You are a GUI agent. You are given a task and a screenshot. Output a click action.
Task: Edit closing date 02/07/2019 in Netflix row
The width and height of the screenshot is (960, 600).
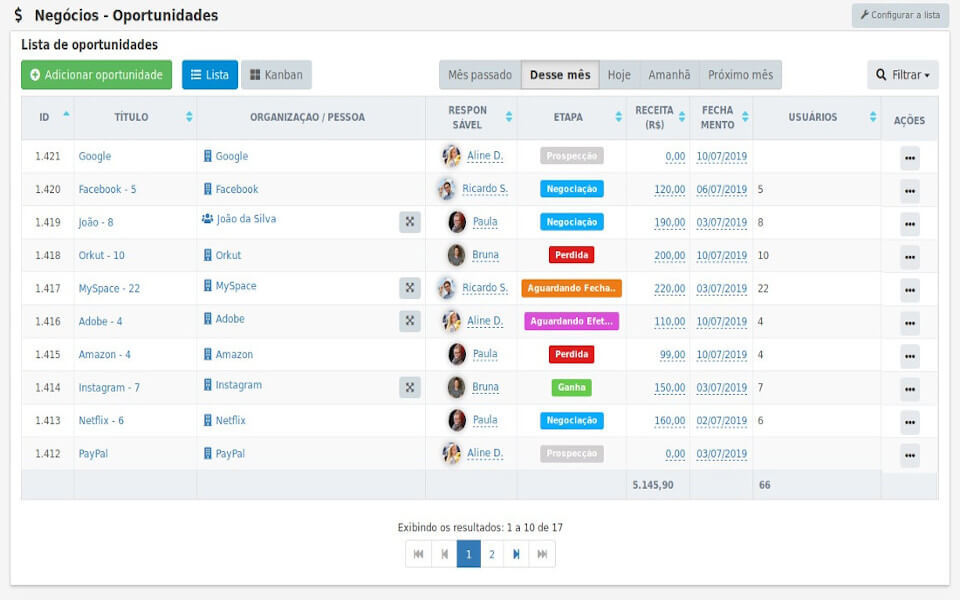pos(721,421)
